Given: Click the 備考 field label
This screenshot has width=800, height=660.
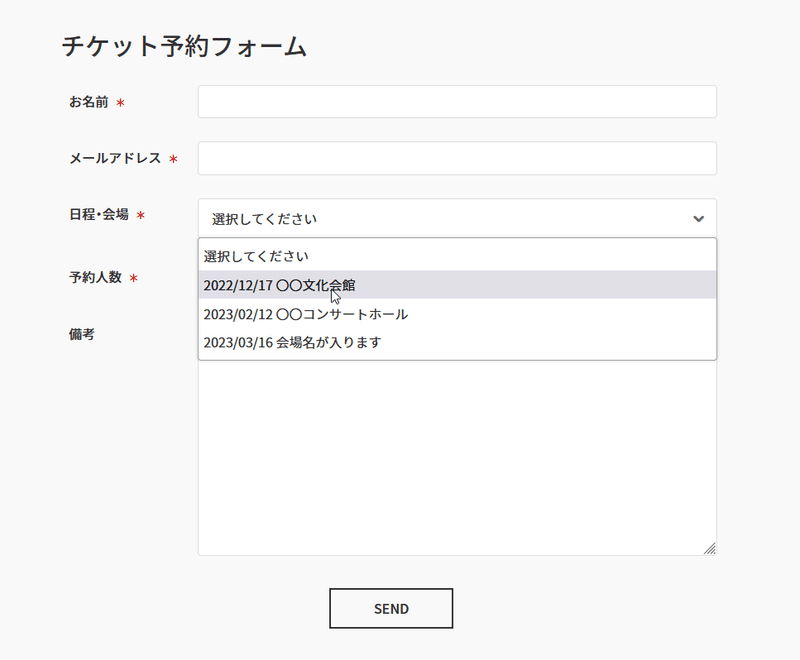Looking at the screenshot, I should point(82,334).
